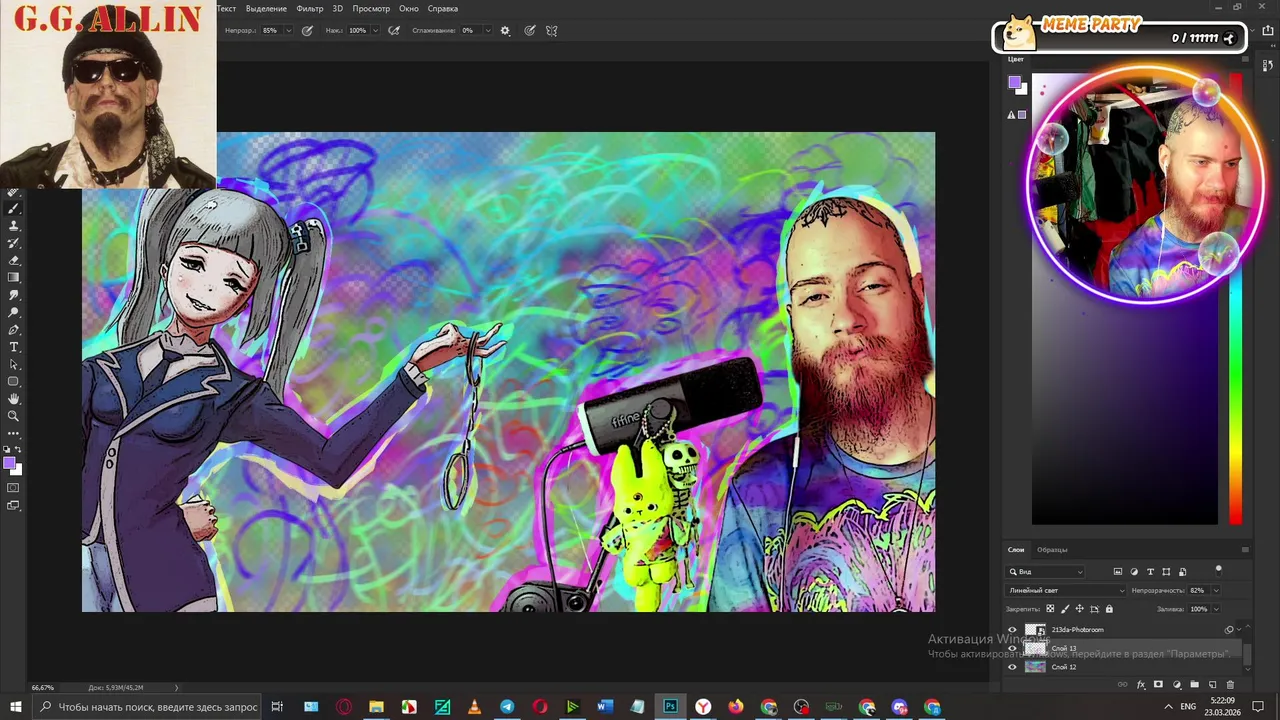Select the Zoom magnifier tool
Image resolution: width=1280 pixels, height=720 pixels.
coord(14,416)
